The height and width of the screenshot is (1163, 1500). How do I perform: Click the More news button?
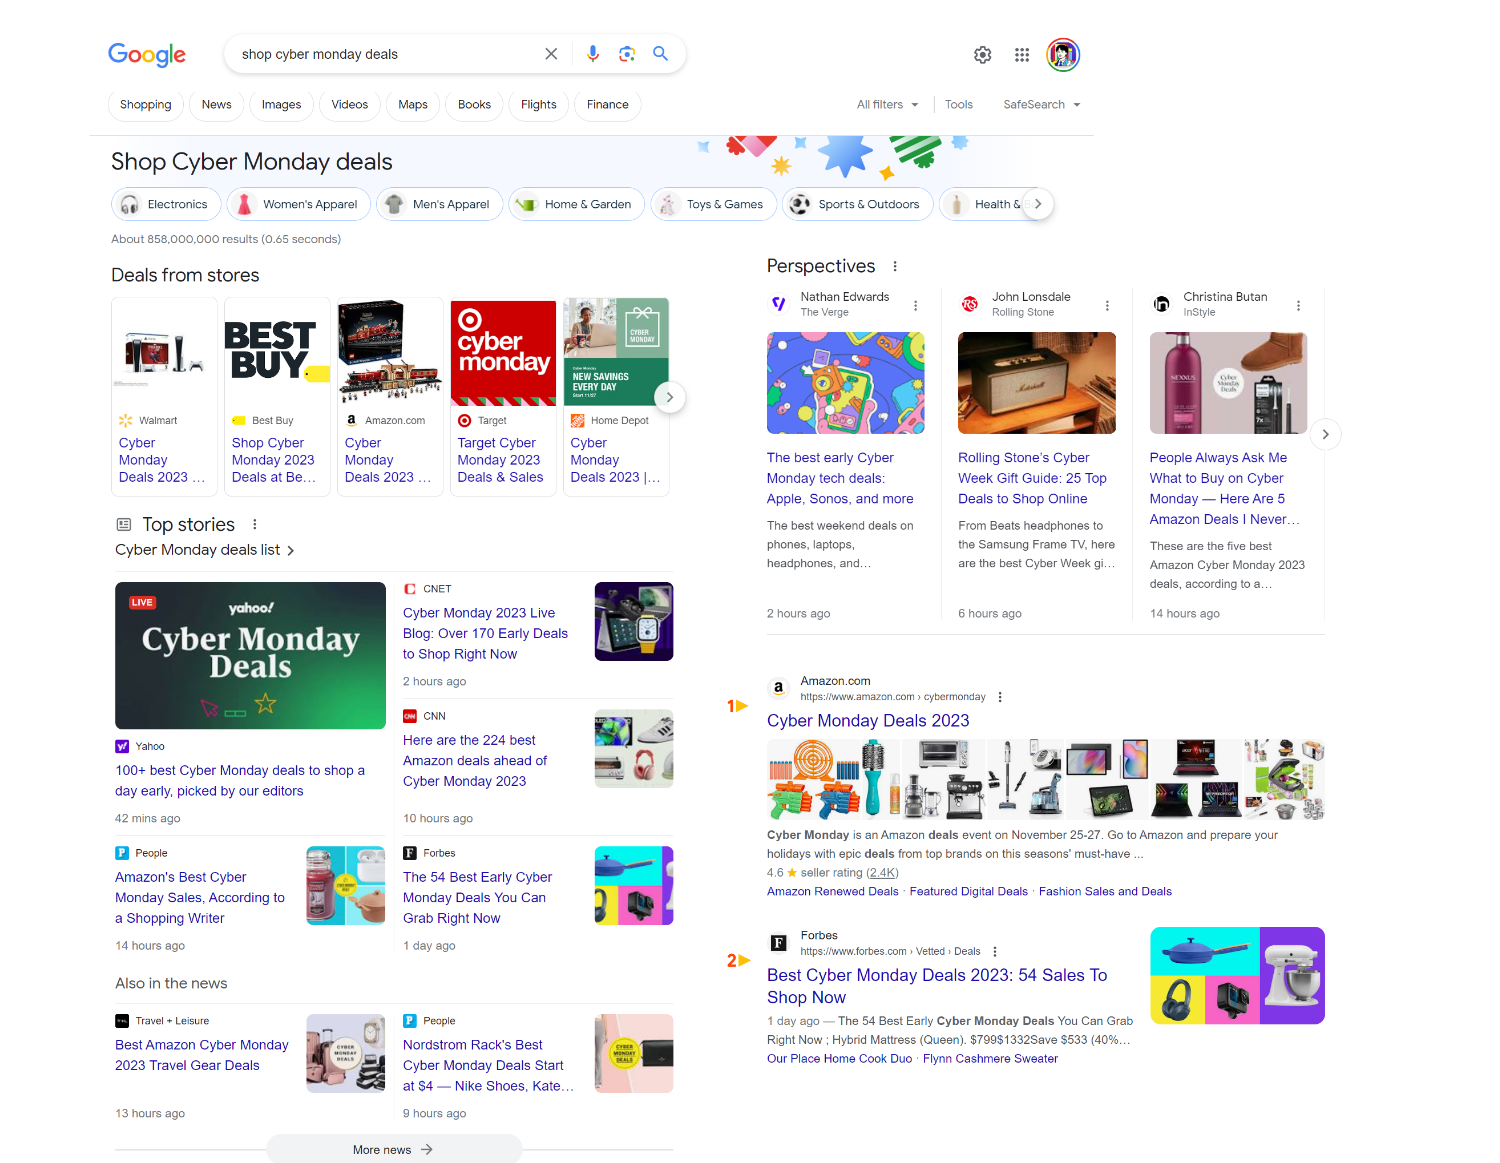393,1149
